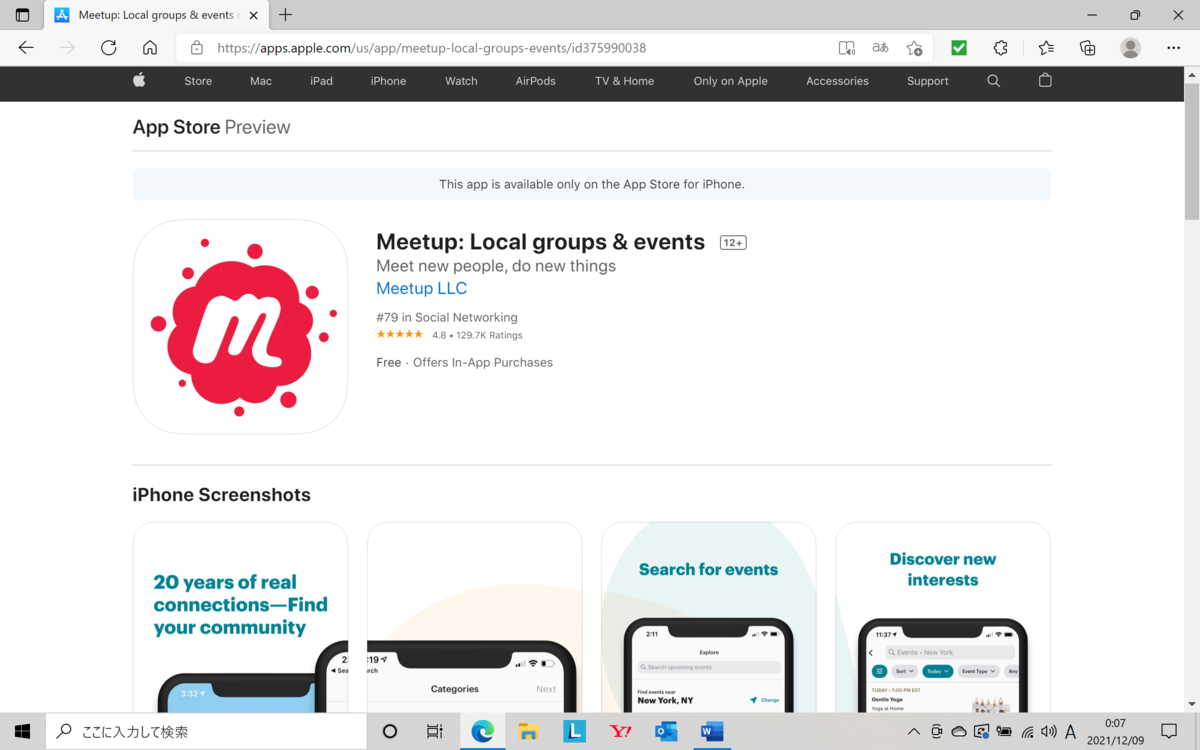
Task: Add this page to favorites star
Action: click(x=914, y=48)
